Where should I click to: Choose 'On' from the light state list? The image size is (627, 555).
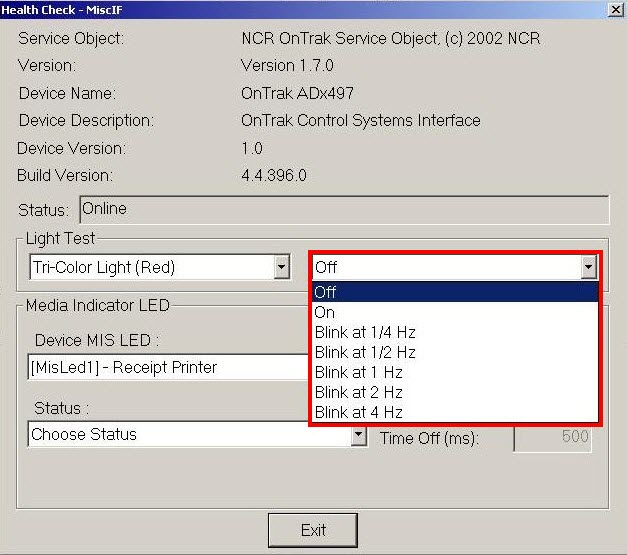click(x=455, y=312)
